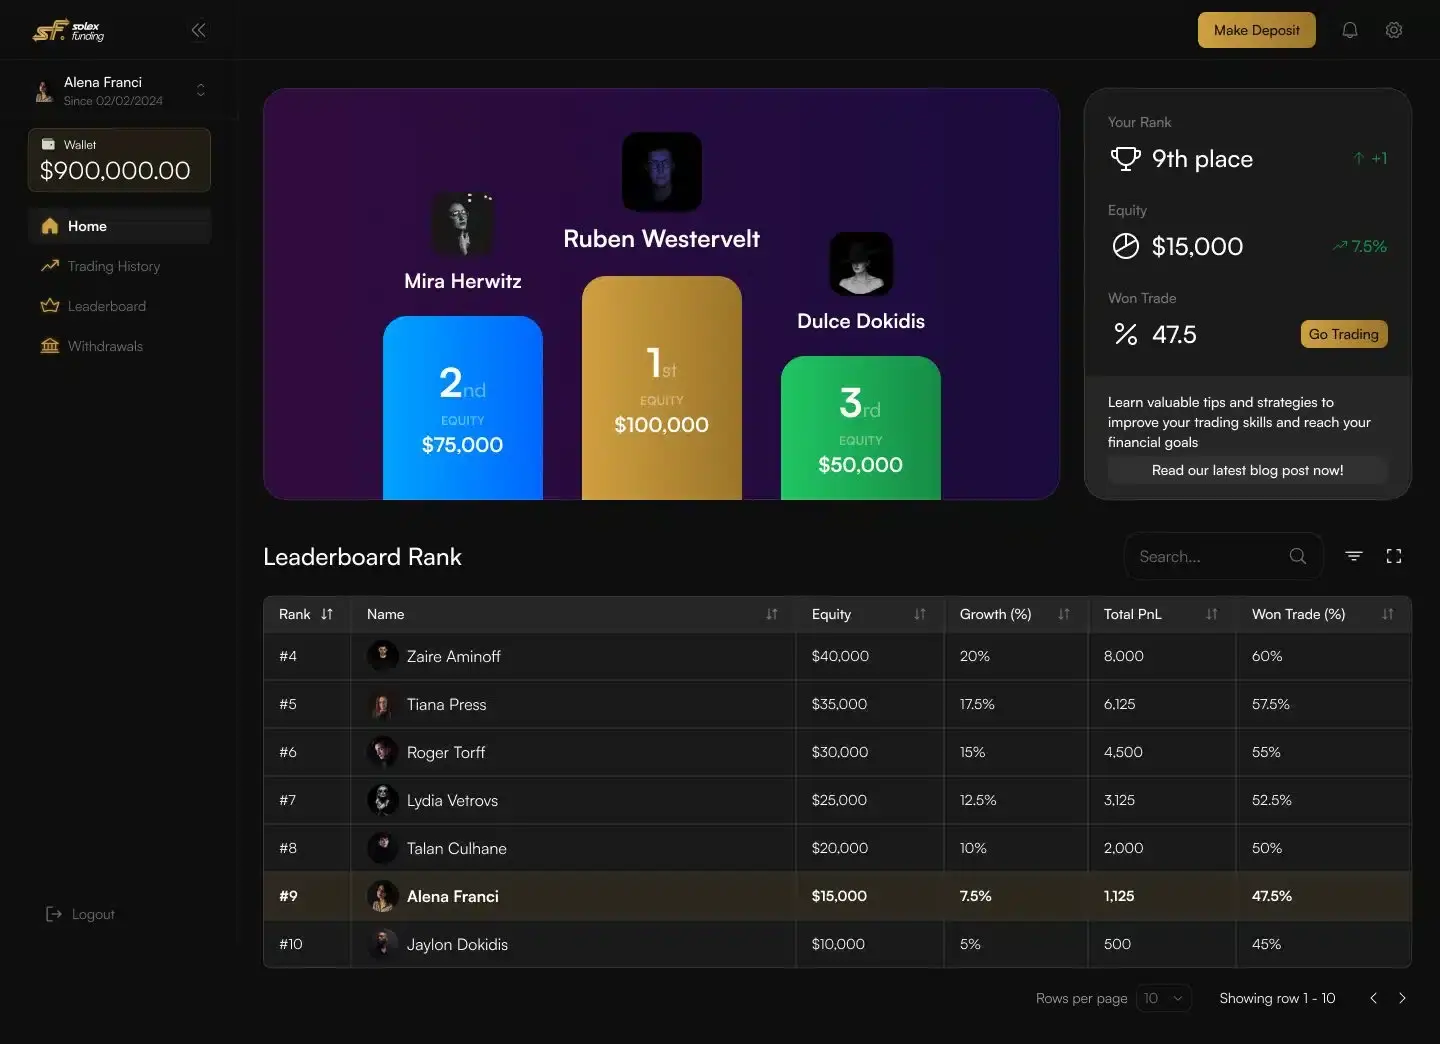Image resolution: width=1440 pixels, height=1044 pixels.
Task: Sort the table by Equity column
Action: pos(919,614)
